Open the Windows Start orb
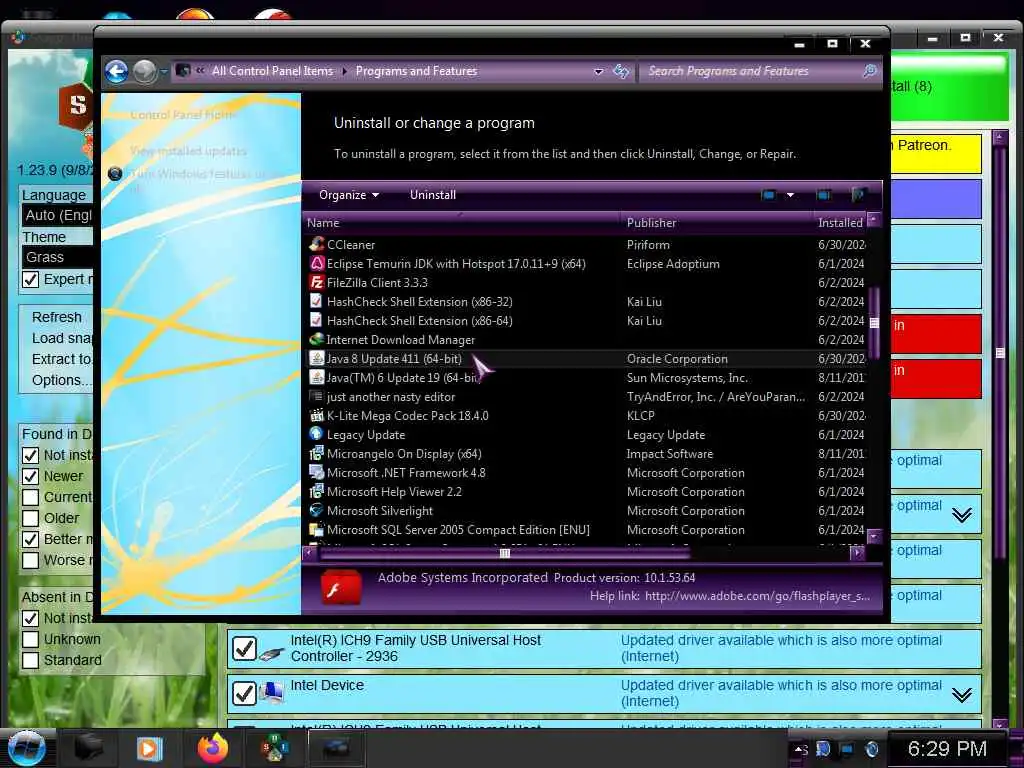 [x=25, y=748]
